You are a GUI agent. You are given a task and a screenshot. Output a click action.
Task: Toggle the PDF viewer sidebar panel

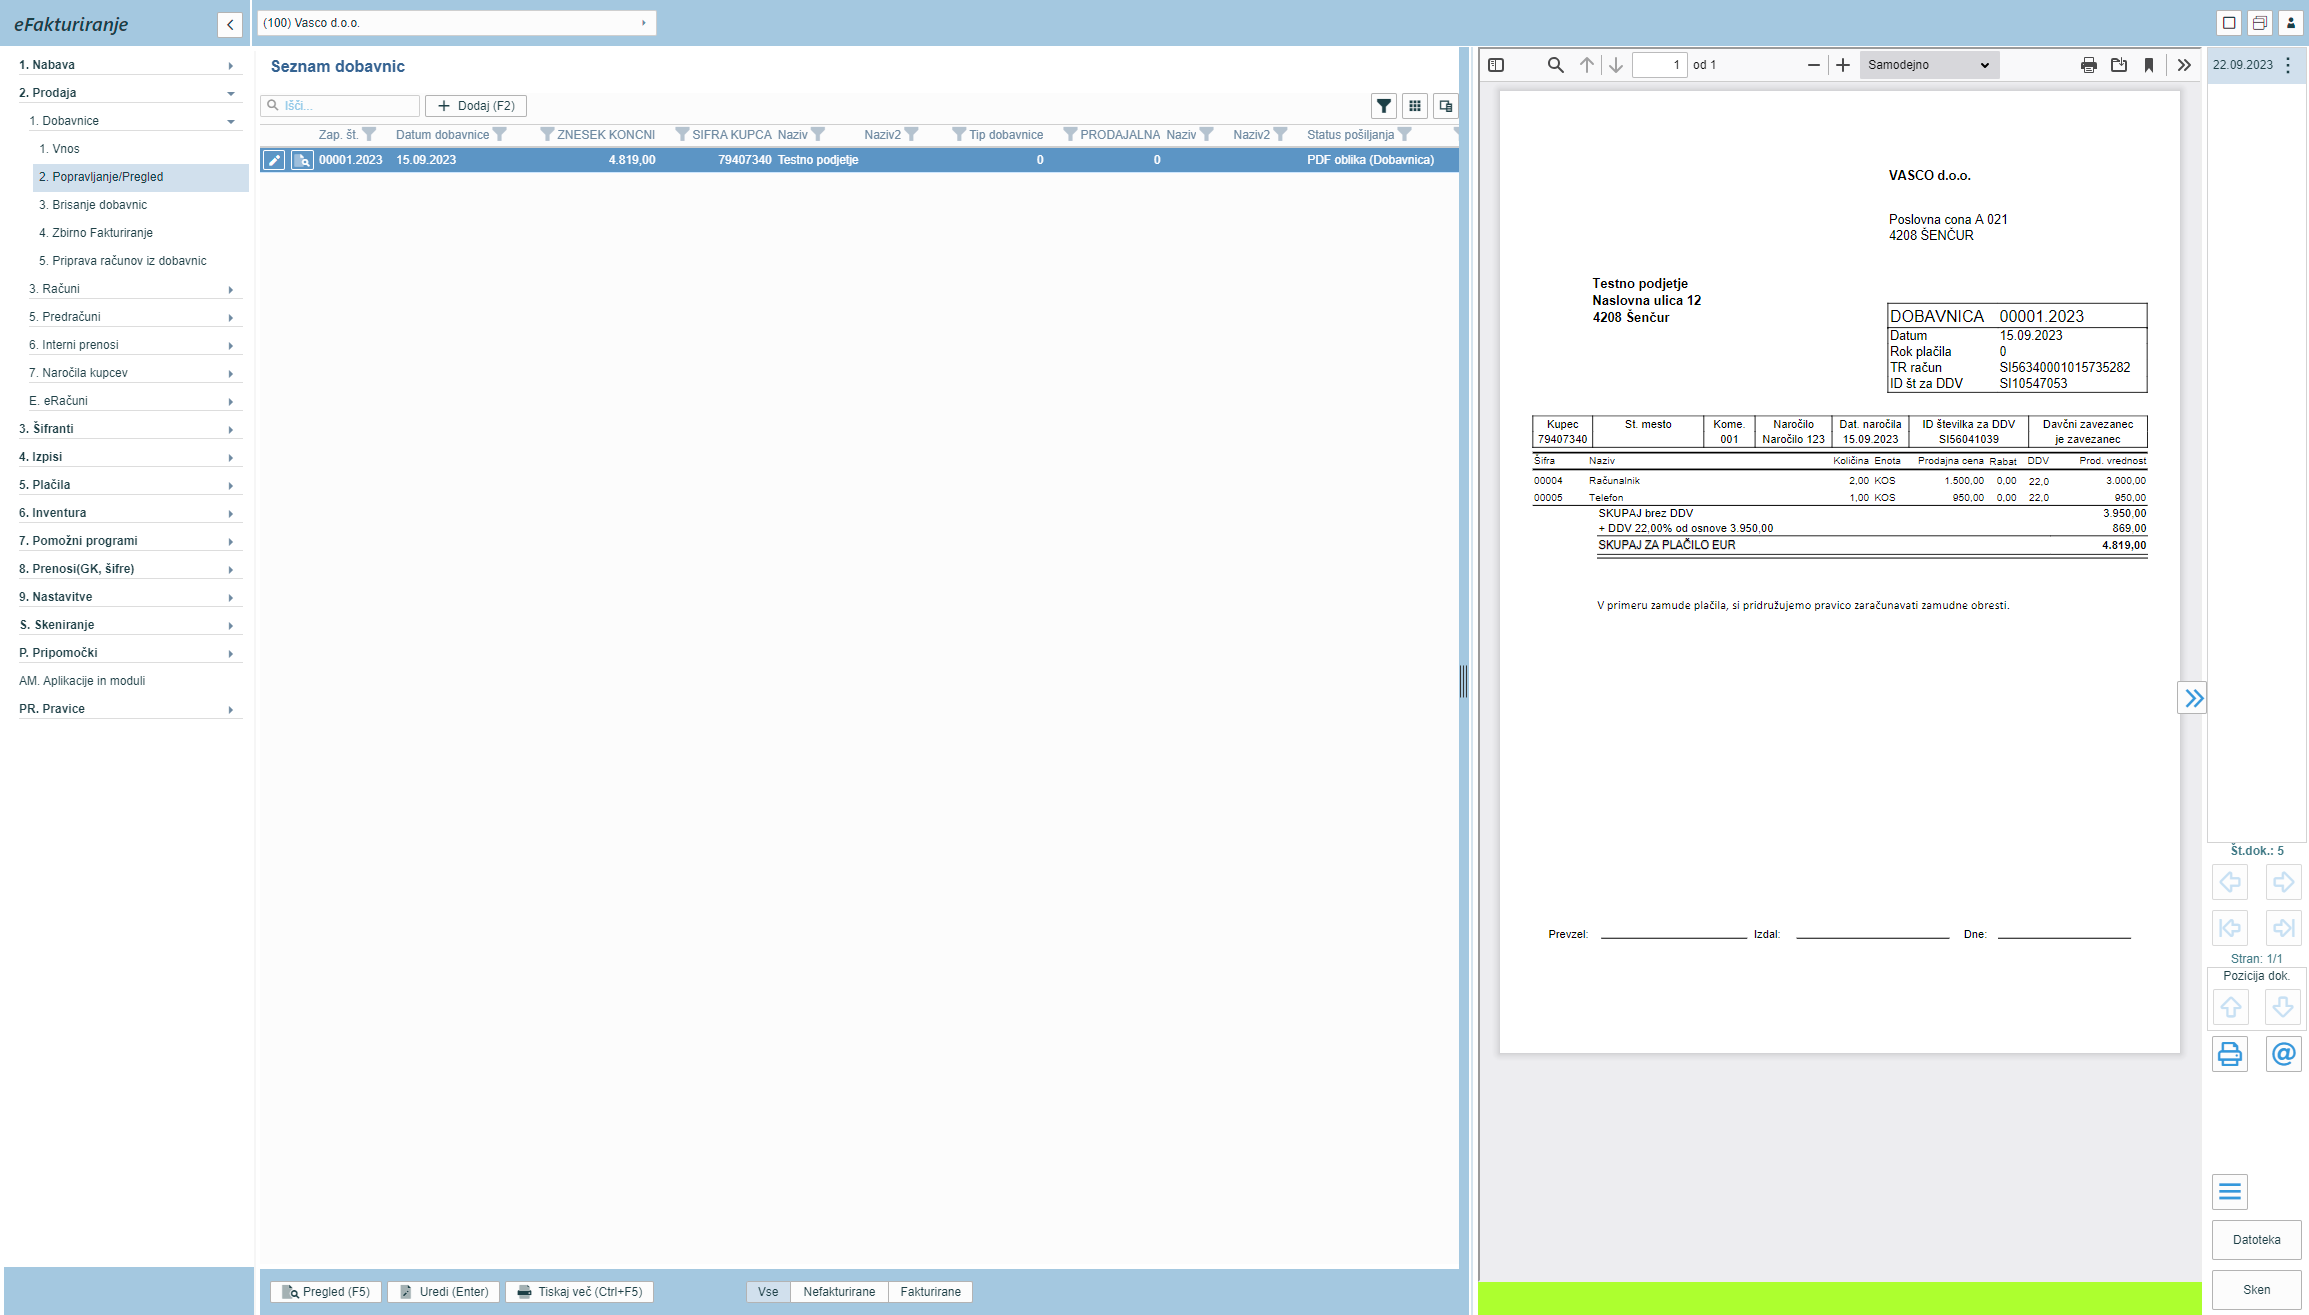[x=1496, y=65]
